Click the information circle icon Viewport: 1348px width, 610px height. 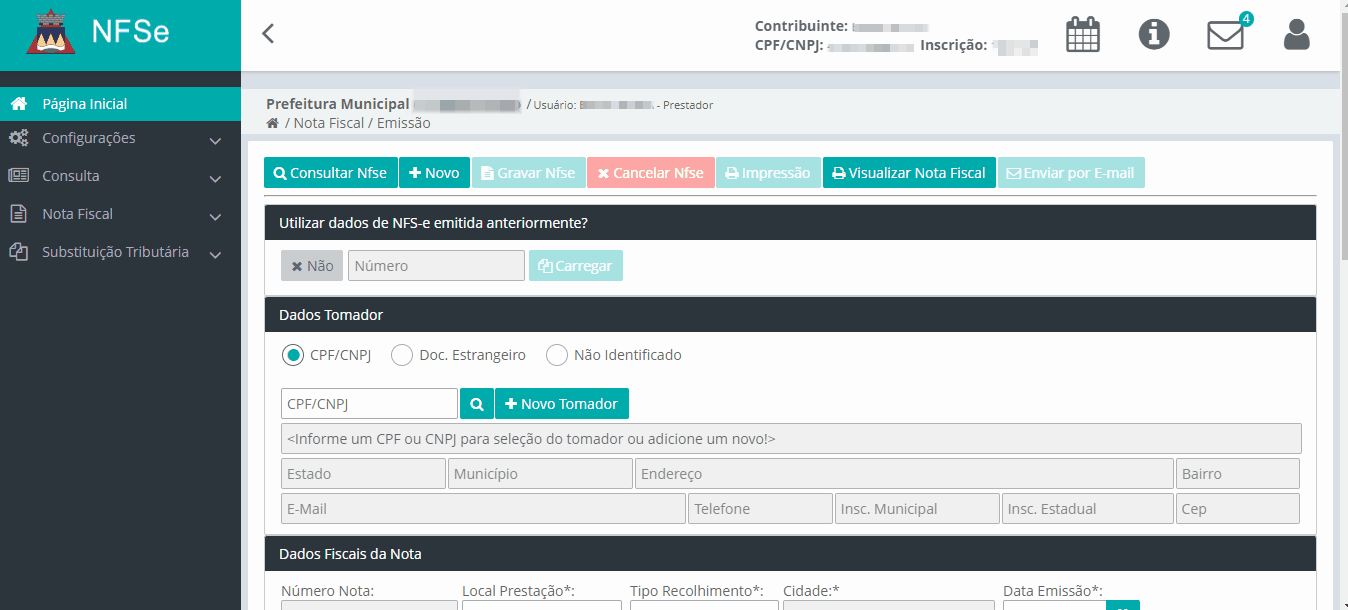(1154, 35)
